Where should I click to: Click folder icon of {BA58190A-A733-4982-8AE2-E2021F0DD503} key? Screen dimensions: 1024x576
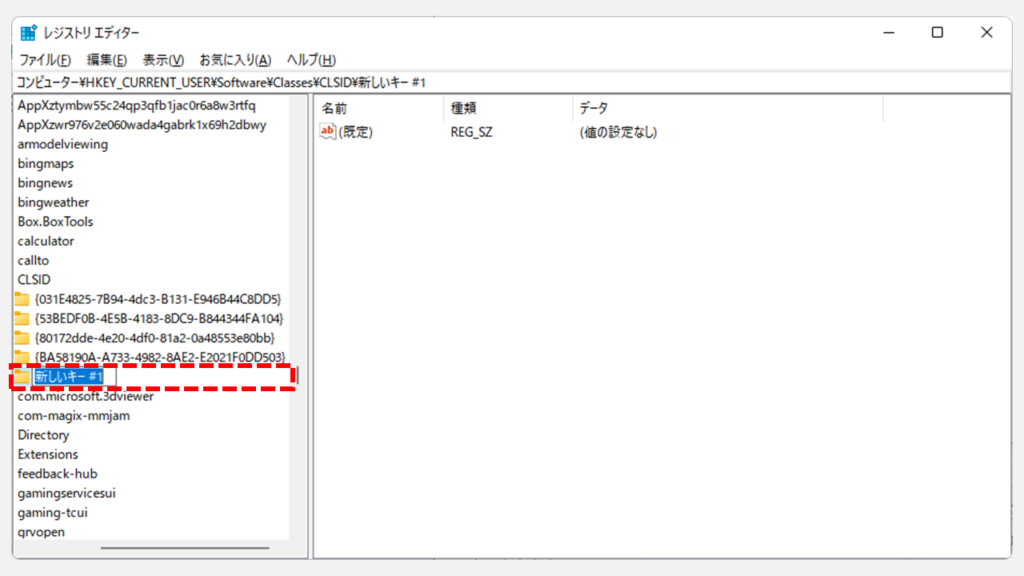tap(22, 357)
